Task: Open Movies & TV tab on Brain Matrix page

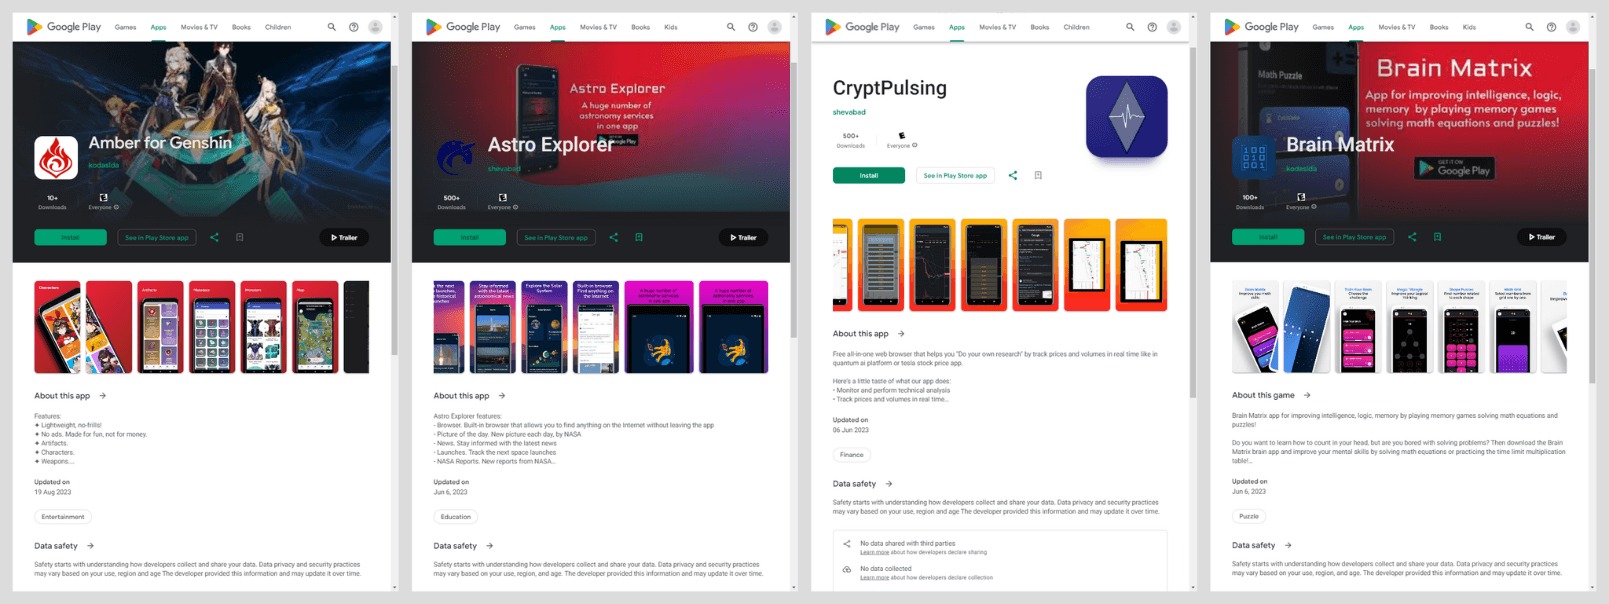Action: pyautogui.click(x=1397, y=27)
